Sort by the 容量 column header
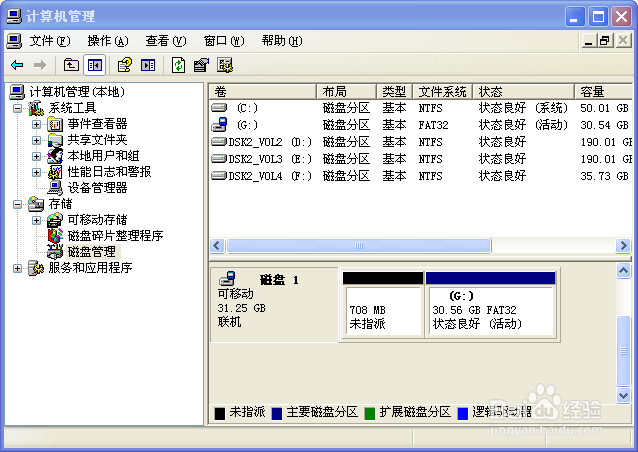 [x=603, y=92]
